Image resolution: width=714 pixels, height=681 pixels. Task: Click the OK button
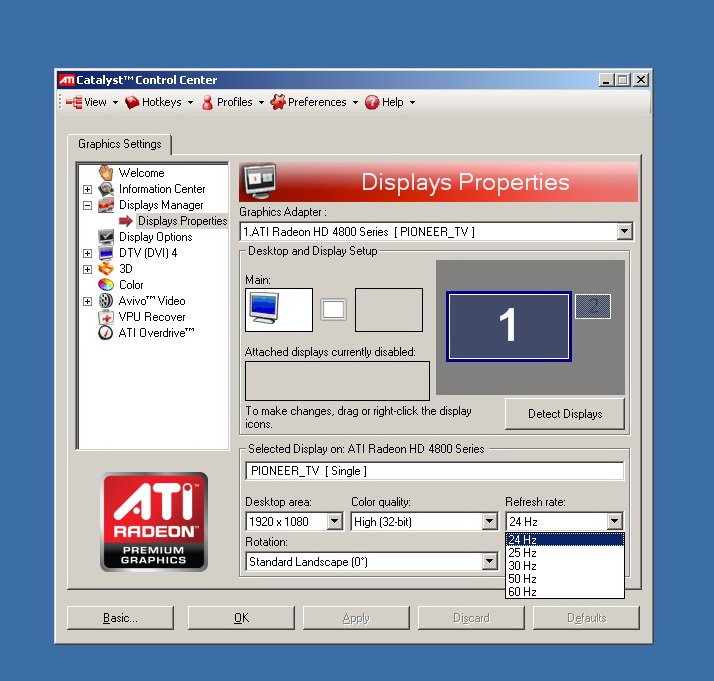pyautogui.click(x=241, y=618)
